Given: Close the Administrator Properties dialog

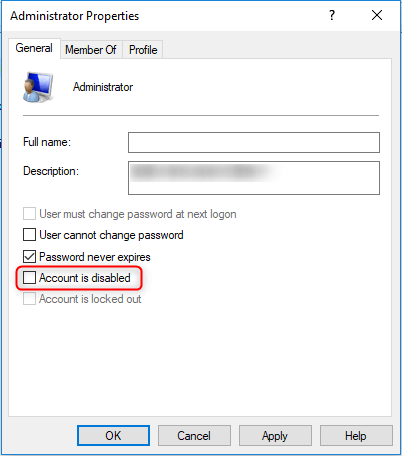Looking at the screenshot, I should 377,15.
